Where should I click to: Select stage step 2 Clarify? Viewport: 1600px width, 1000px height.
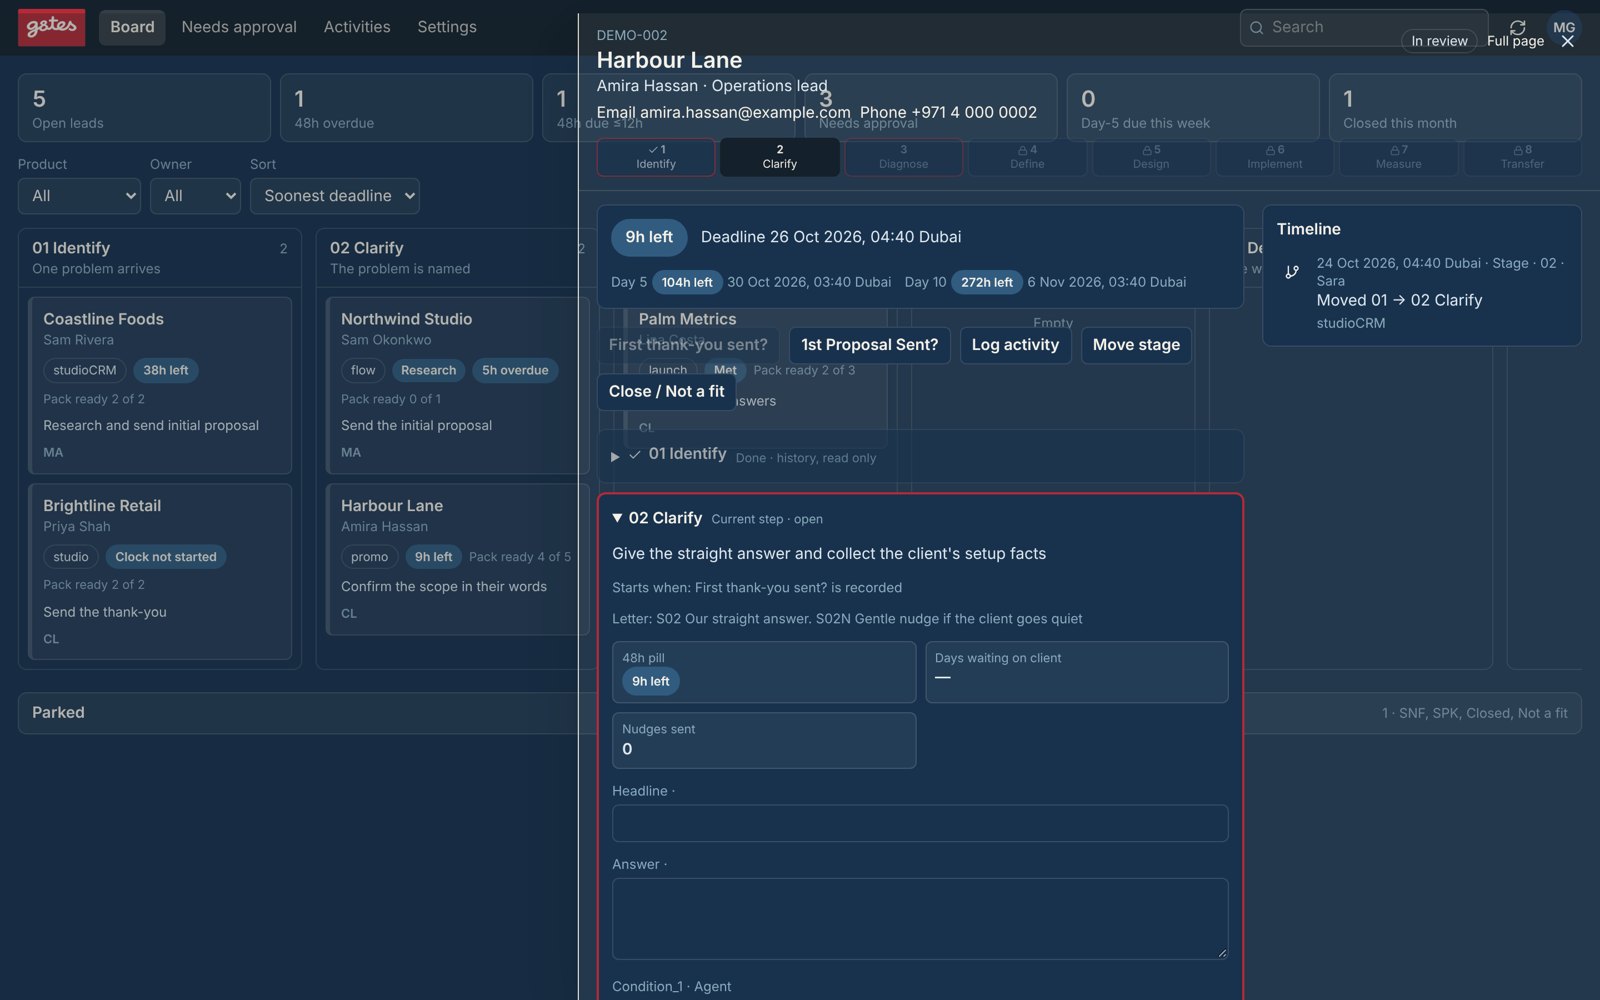tap(780, 157)
